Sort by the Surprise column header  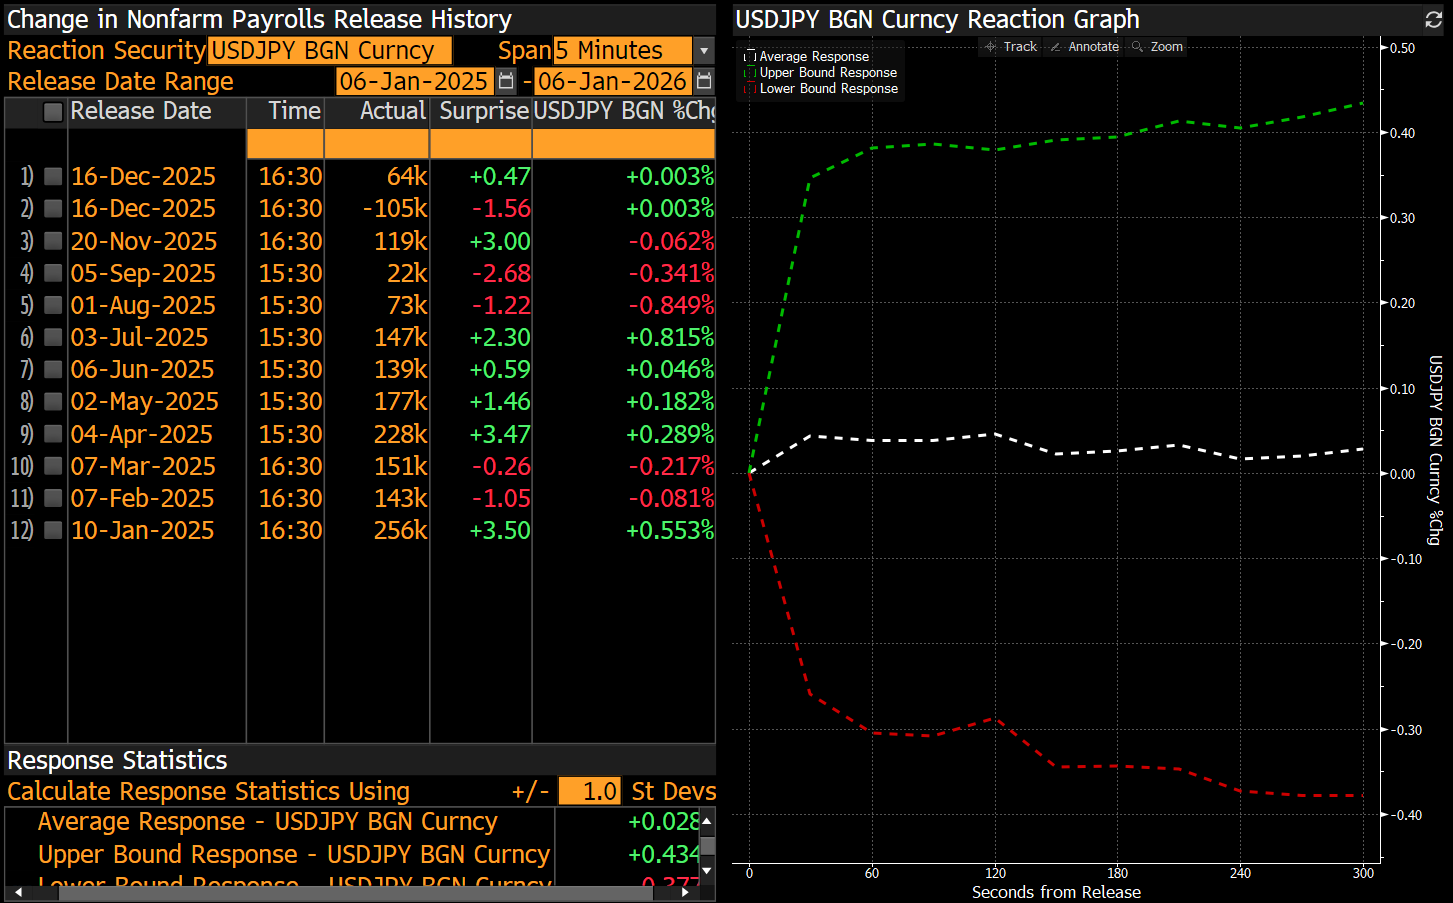484,111
